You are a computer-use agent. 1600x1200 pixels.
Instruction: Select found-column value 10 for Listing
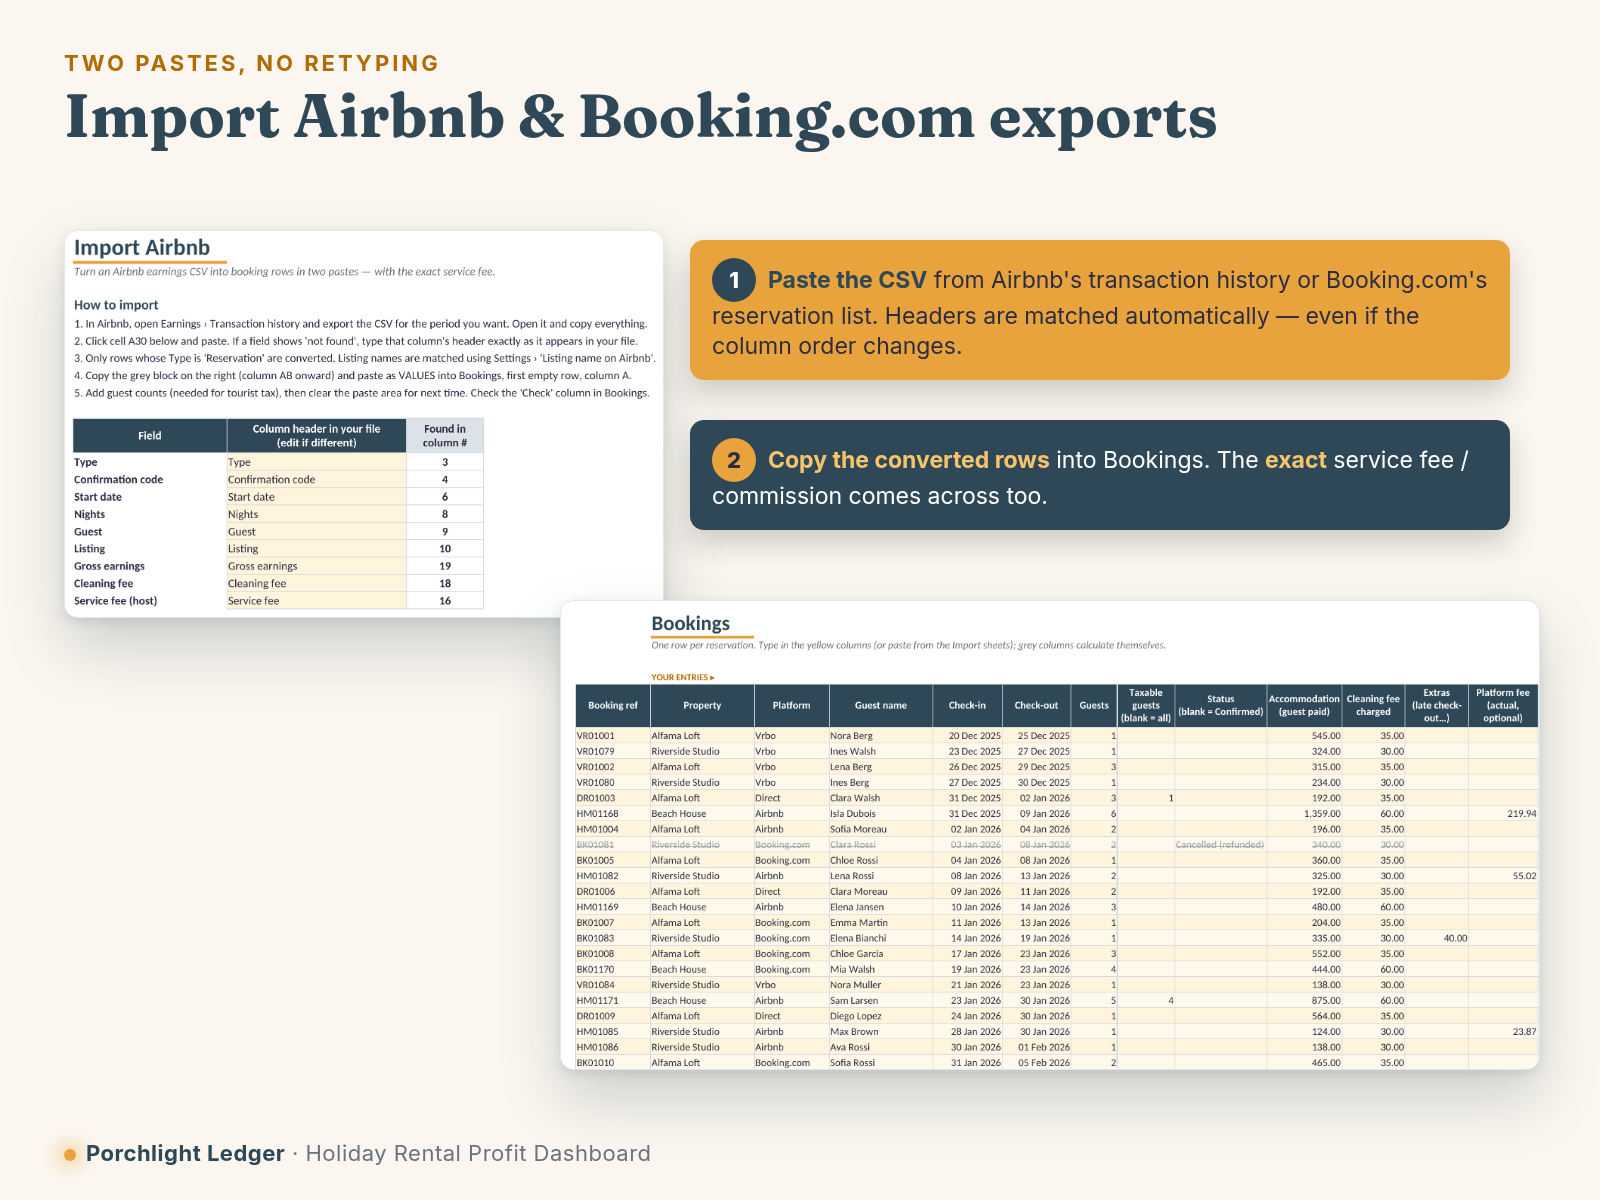click(445, 549)
